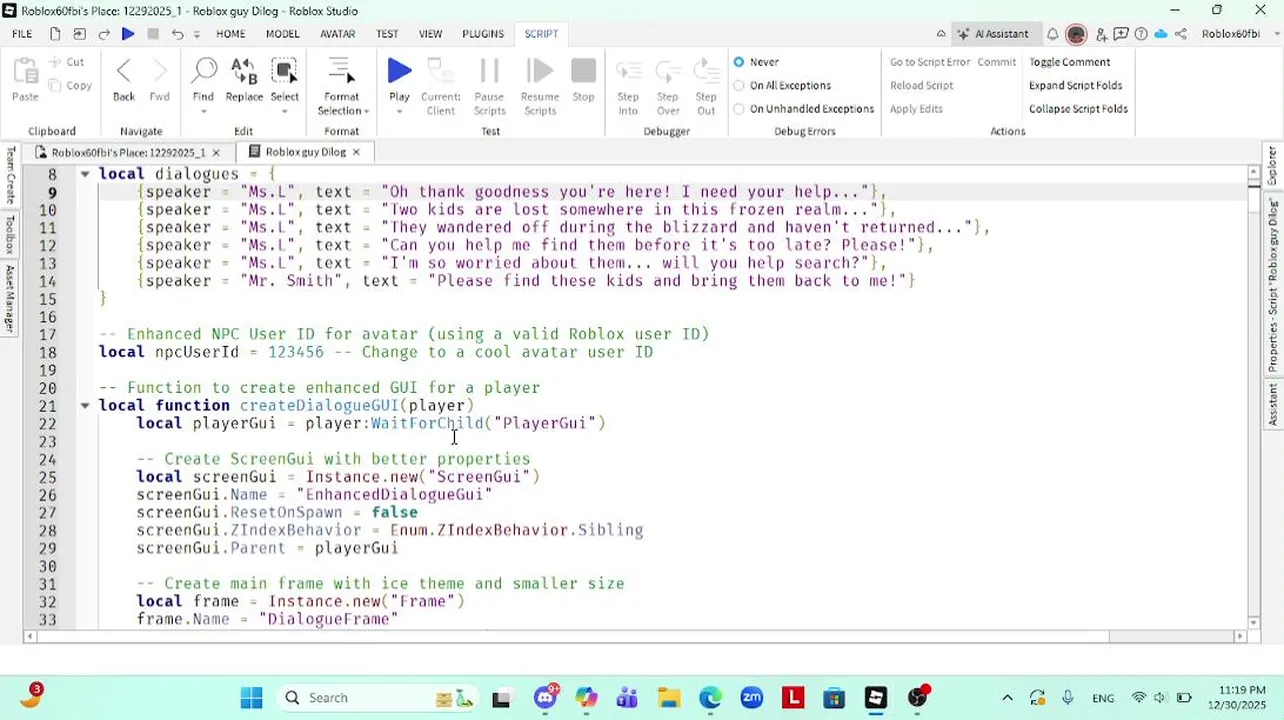Switch to the PLUGINS ribbon tab

(483, 34)
